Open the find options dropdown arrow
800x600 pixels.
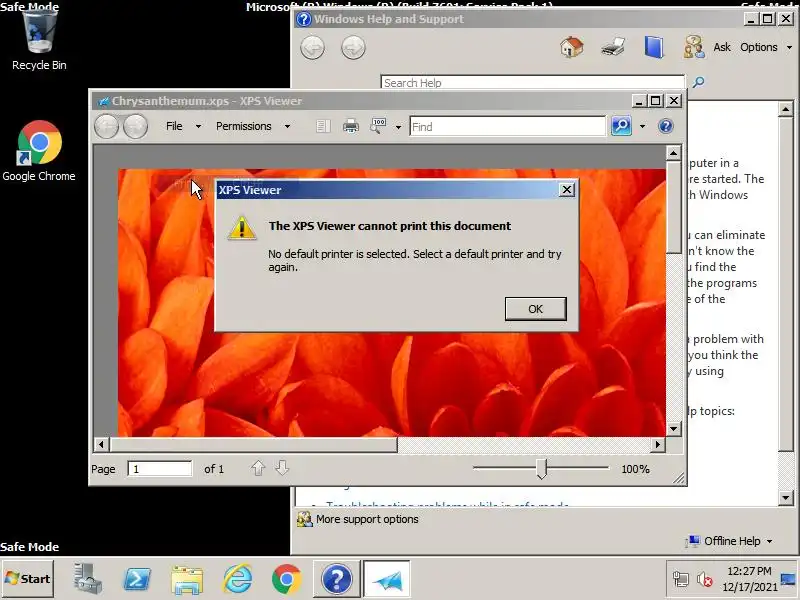(642, 127)
